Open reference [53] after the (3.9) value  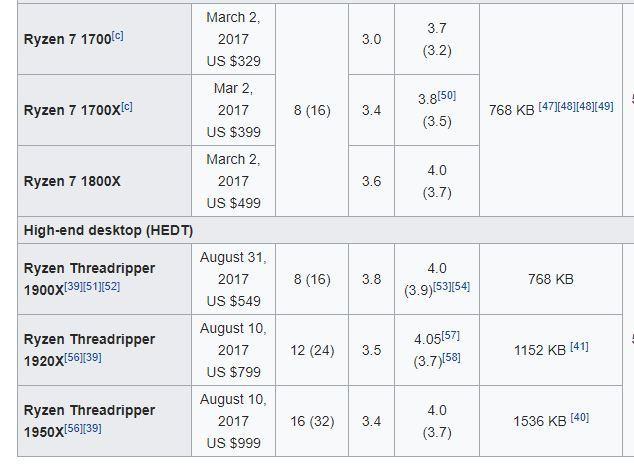[x=442, y=287]
